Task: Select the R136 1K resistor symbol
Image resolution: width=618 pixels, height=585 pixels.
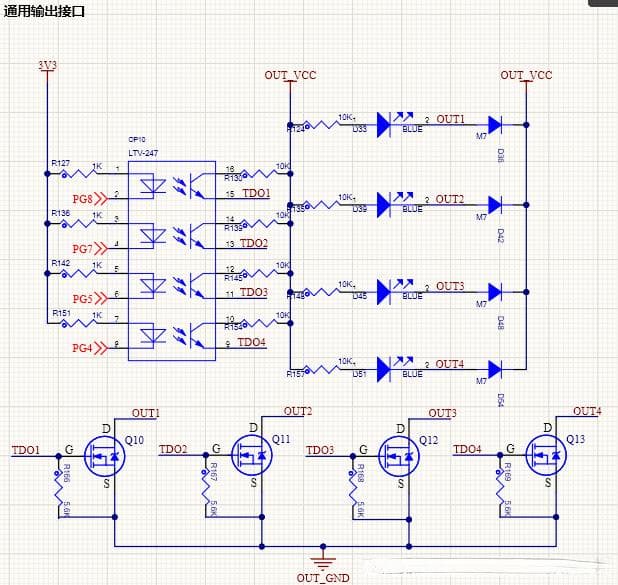Action: click(79, 223)
